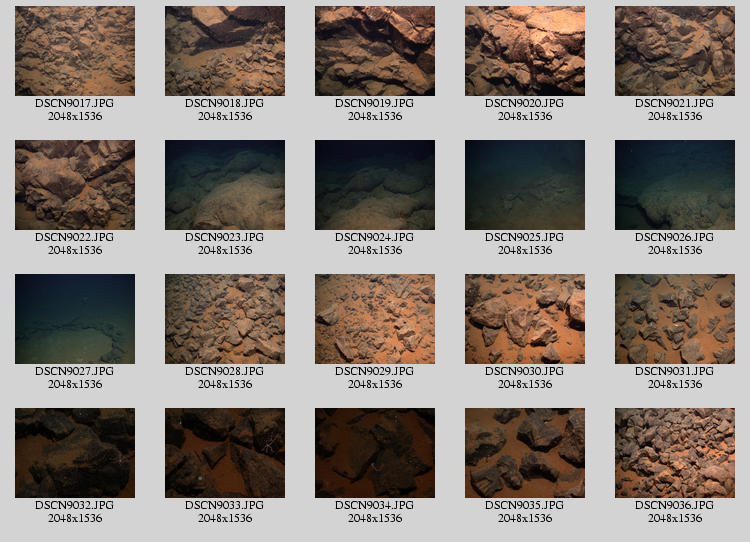Open image DSCN9026.JPG
The height and width of the screenshot is (542, 750).
point(675,185)
